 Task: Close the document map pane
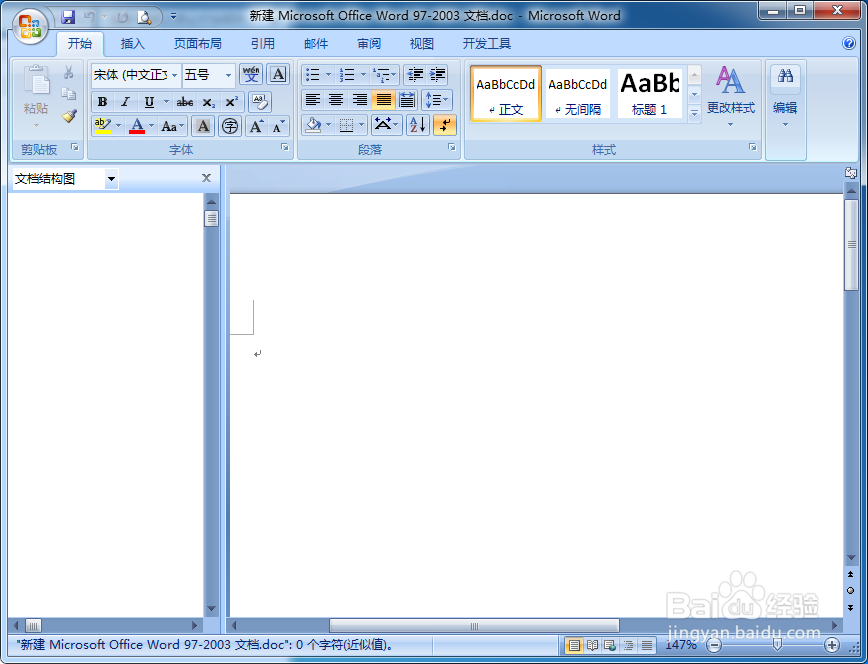pos(206,178)
